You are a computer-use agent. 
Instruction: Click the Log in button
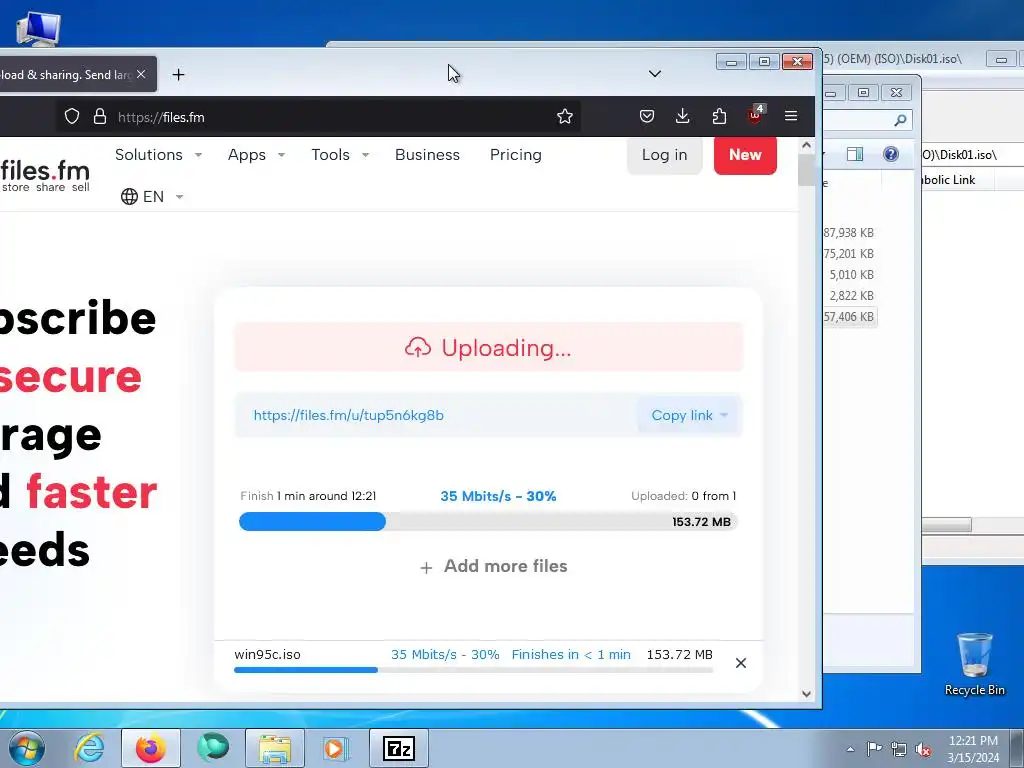664,155
